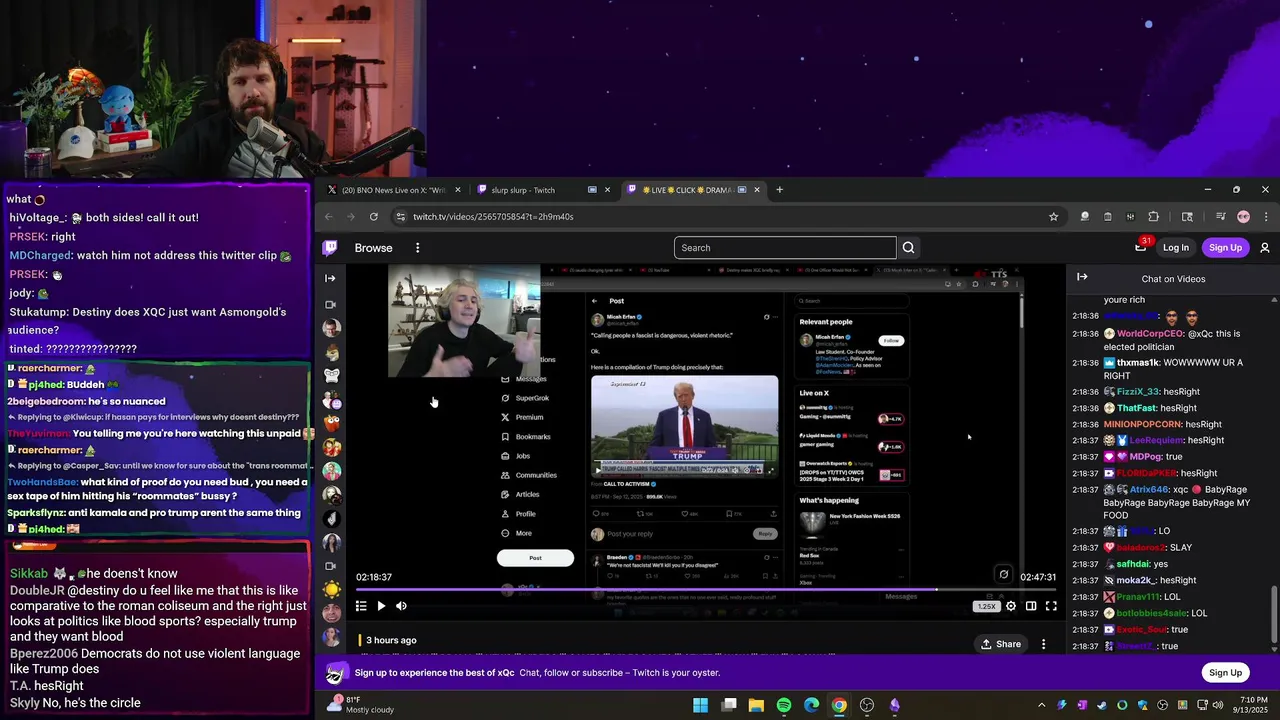Open the video chapters list icon

(x=361, y=606)
